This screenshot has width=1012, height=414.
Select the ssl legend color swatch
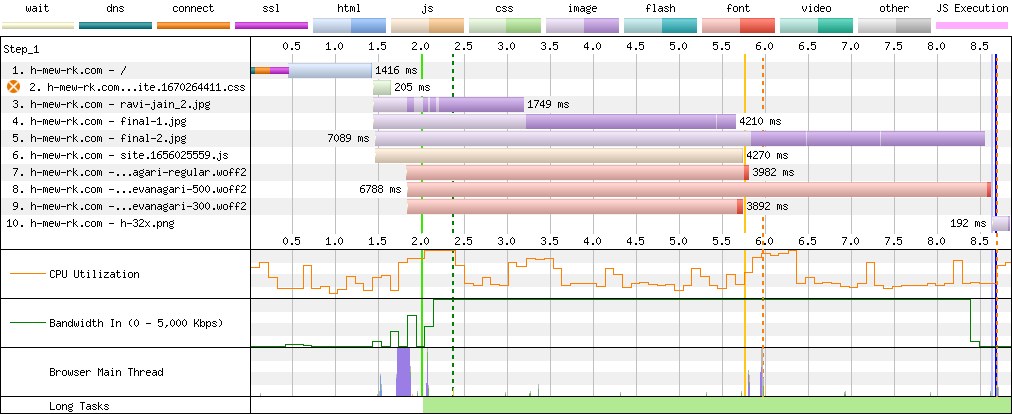point(271,26)
